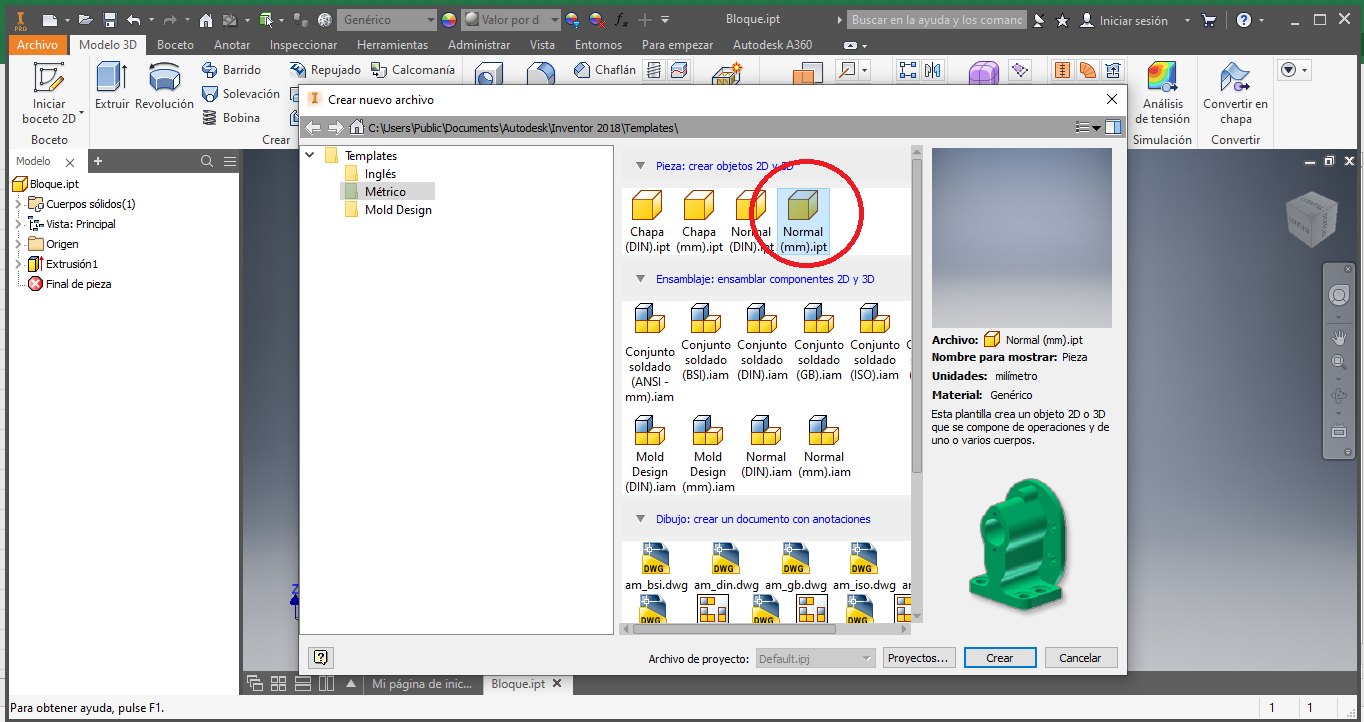Viewport: 1364px width, 722px height.
Task: Click the Zoom magnifier in the navigation bar
Action: pos(1339,362)
